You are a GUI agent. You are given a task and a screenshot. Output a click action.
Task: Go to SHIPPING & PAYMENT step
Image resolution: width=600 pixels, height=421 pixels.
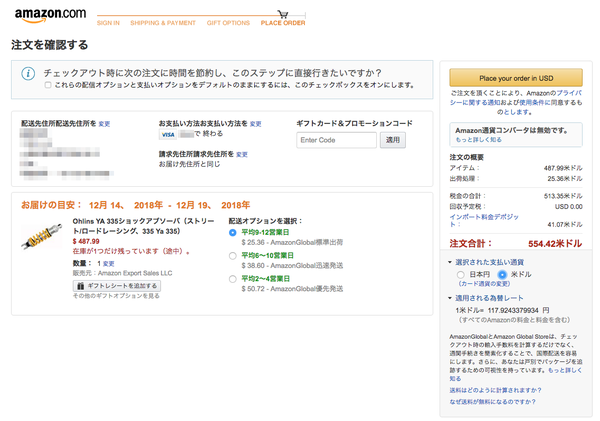(163, 23)
